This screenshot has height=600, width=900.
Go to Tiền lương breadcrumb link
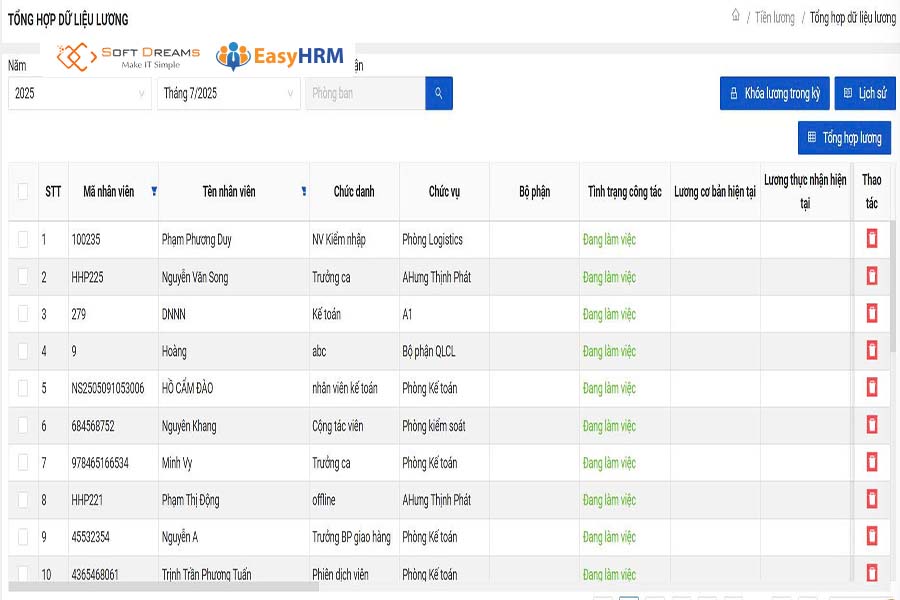tap(774, 18)
